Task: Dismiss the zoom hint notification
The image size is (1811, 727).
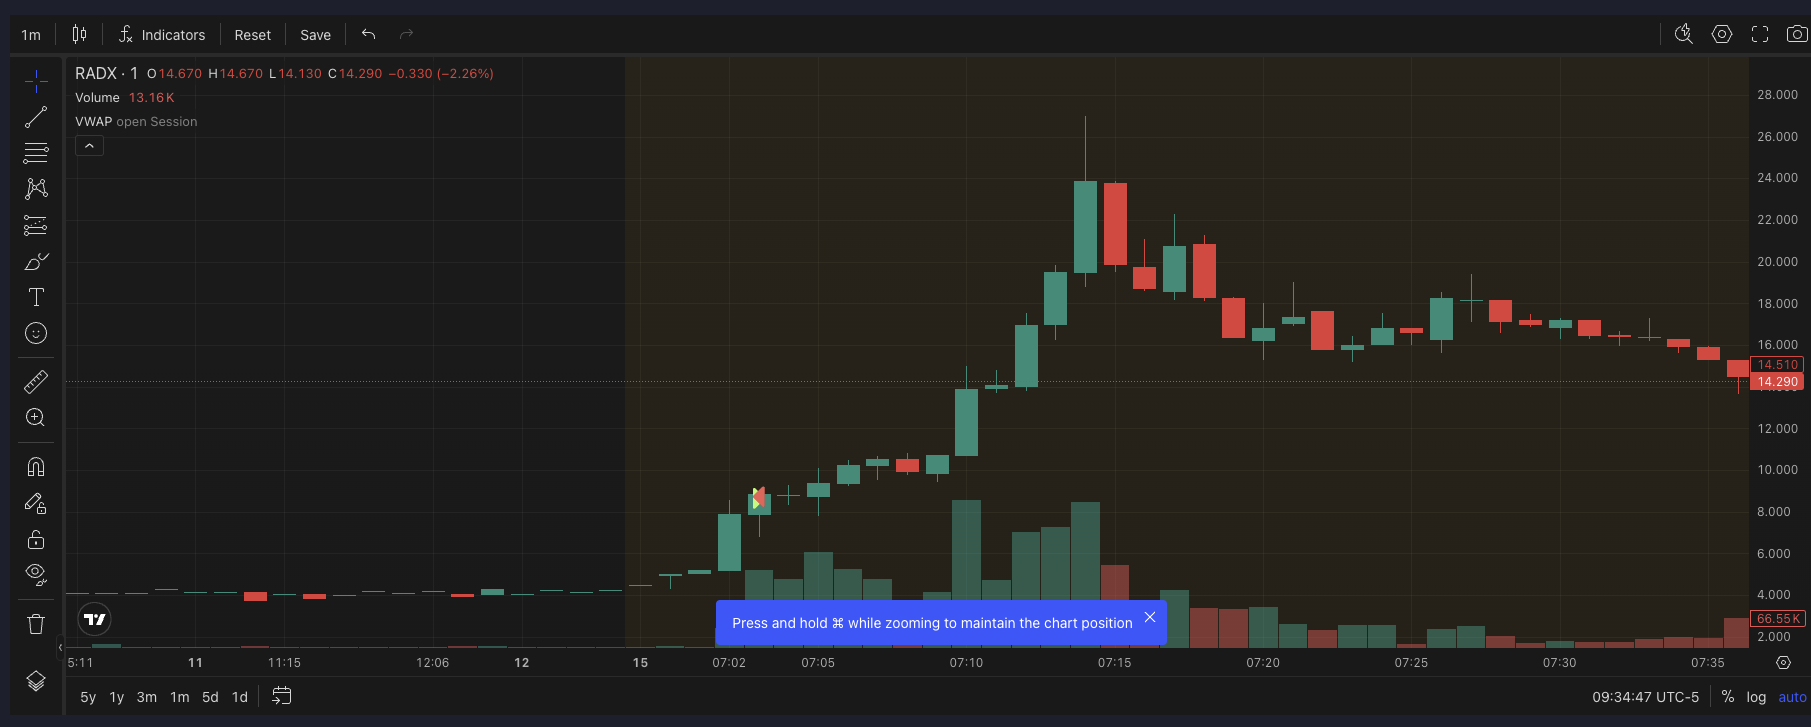Action: click(1150, 617)
